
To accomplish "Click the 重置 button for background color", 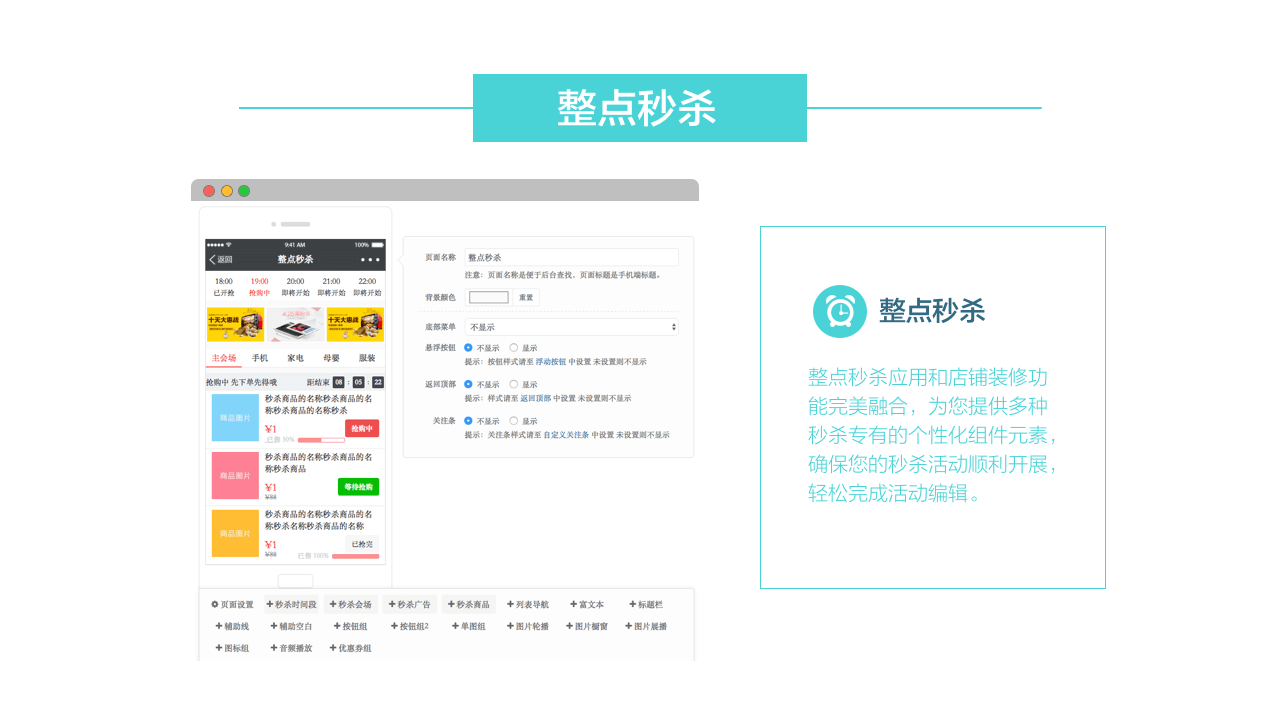I will (526, 297).
